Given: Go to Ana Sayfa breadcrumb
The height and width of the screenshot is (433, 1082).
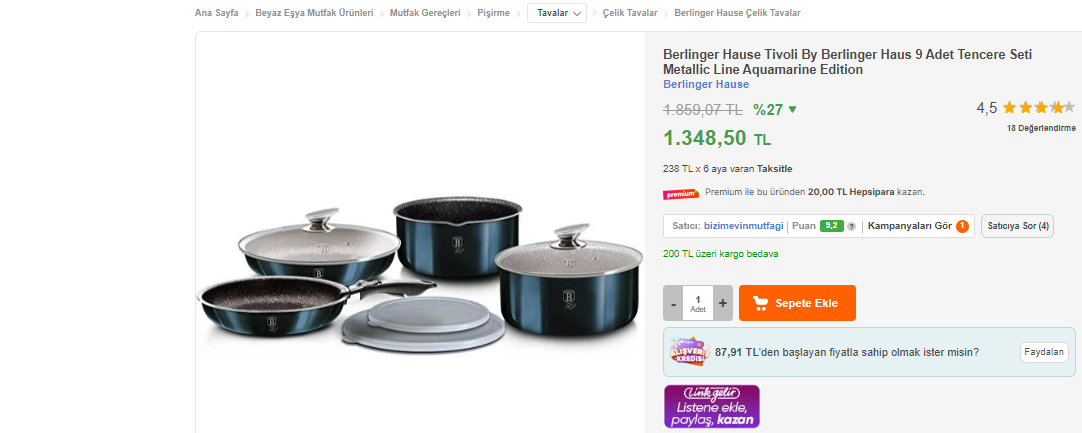Looking at the screenshot, I should coord(217,13).
